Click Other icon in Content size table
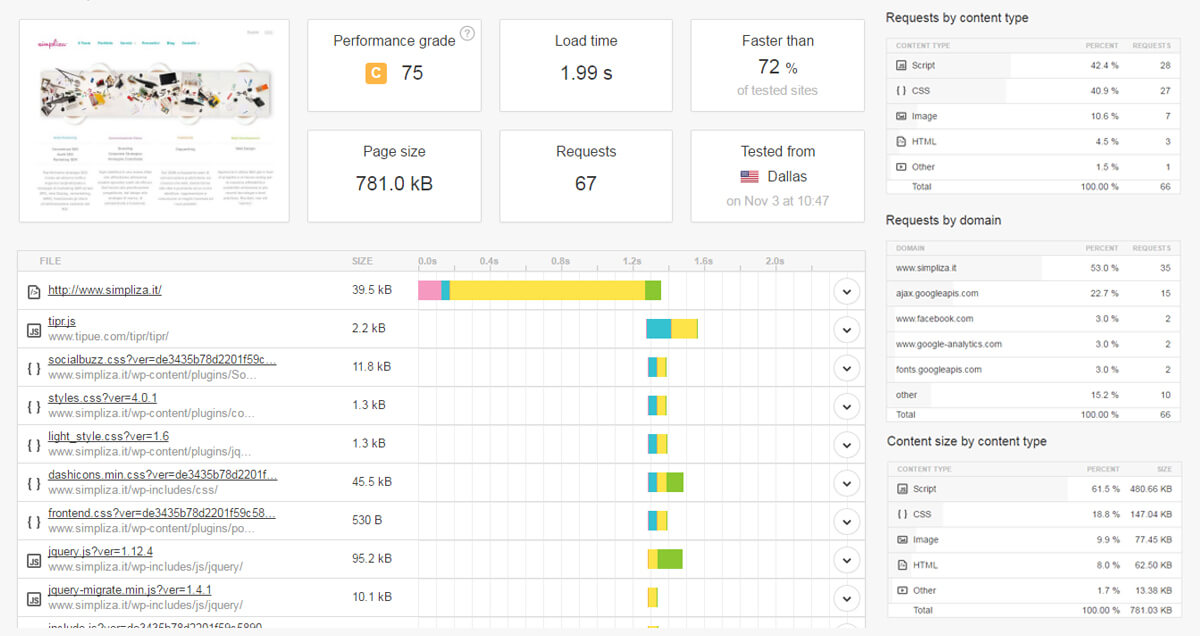Viewport: 1200px width, 636px height. point(902,590)
